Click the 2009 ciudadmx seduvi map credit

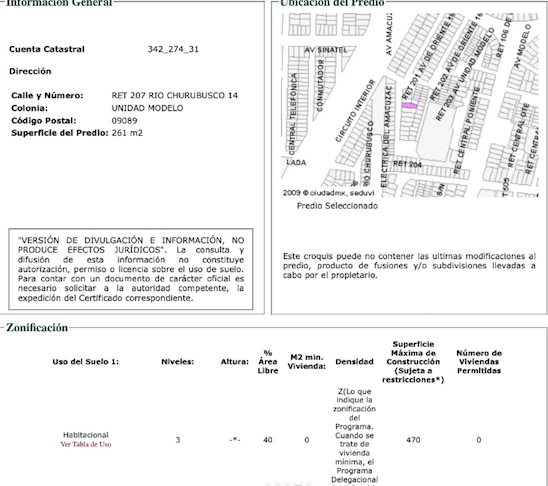coord(328,193)
